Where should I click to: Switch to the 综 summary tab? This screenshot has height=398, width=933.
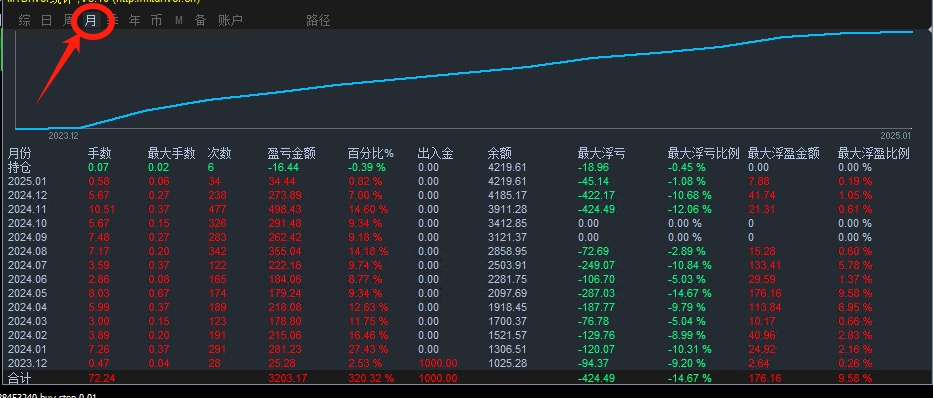[24, 21]
